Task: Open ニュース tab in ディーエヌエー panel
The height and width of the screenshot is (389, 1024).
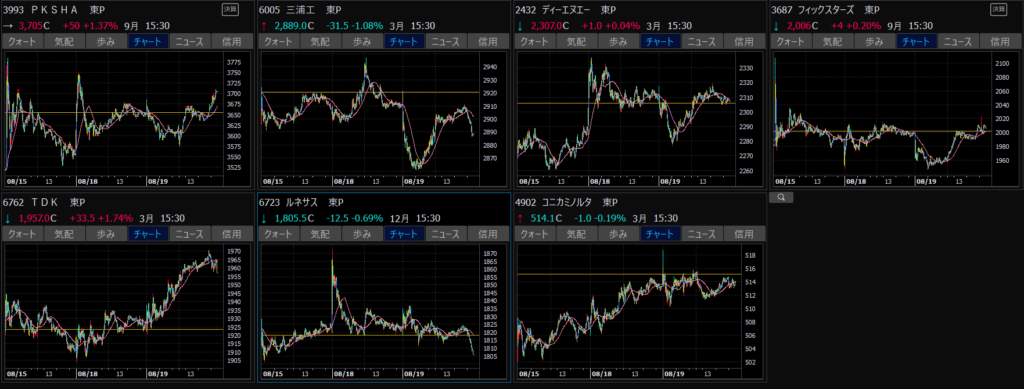Action: [702, 42]
